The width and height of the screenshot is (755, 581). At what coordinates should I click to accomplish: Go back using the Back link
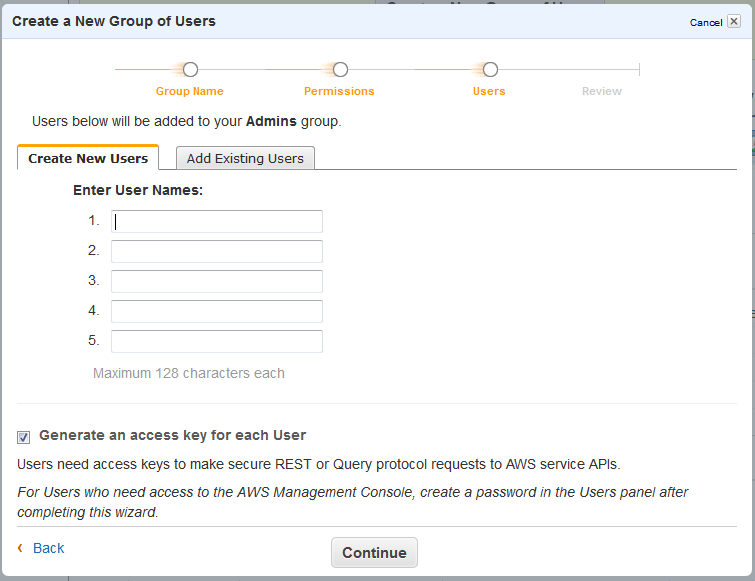(48, 548)
